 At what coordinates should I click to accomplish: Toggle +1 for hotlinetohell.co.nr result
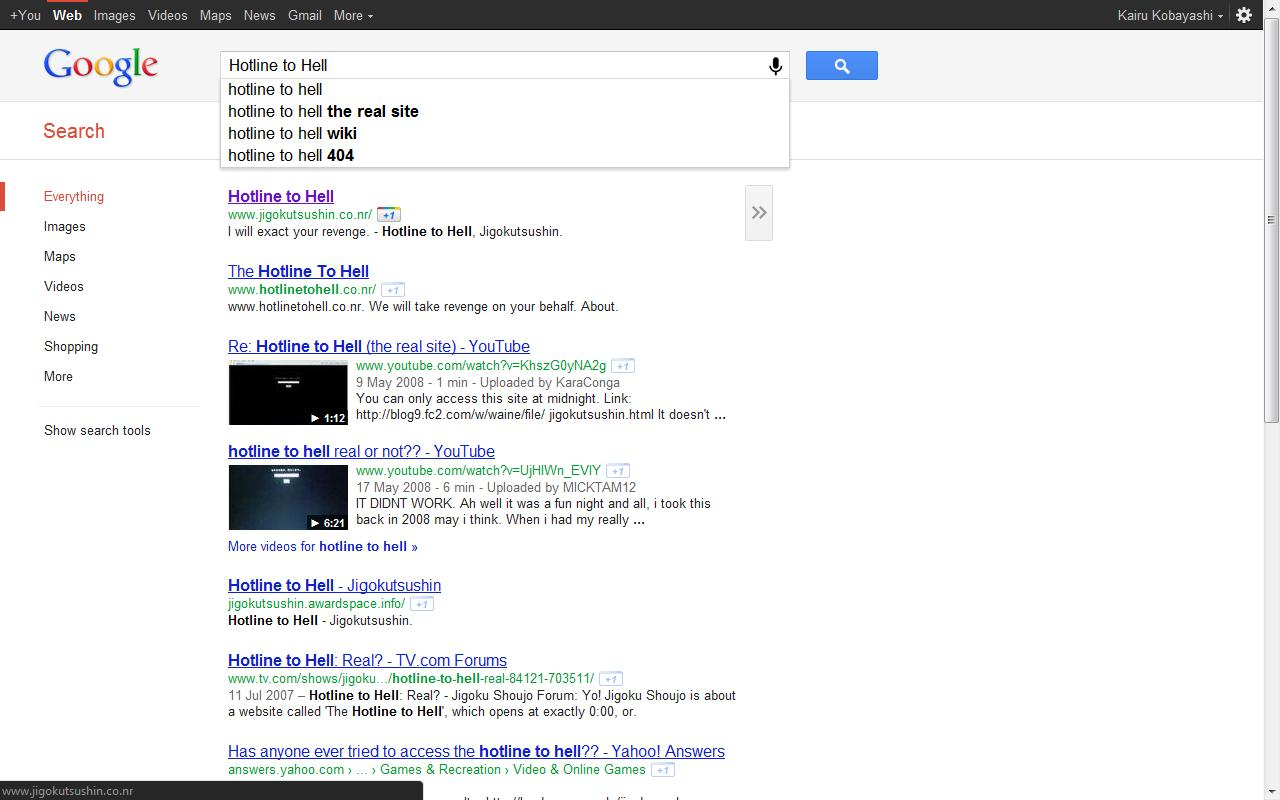point(393,290)
